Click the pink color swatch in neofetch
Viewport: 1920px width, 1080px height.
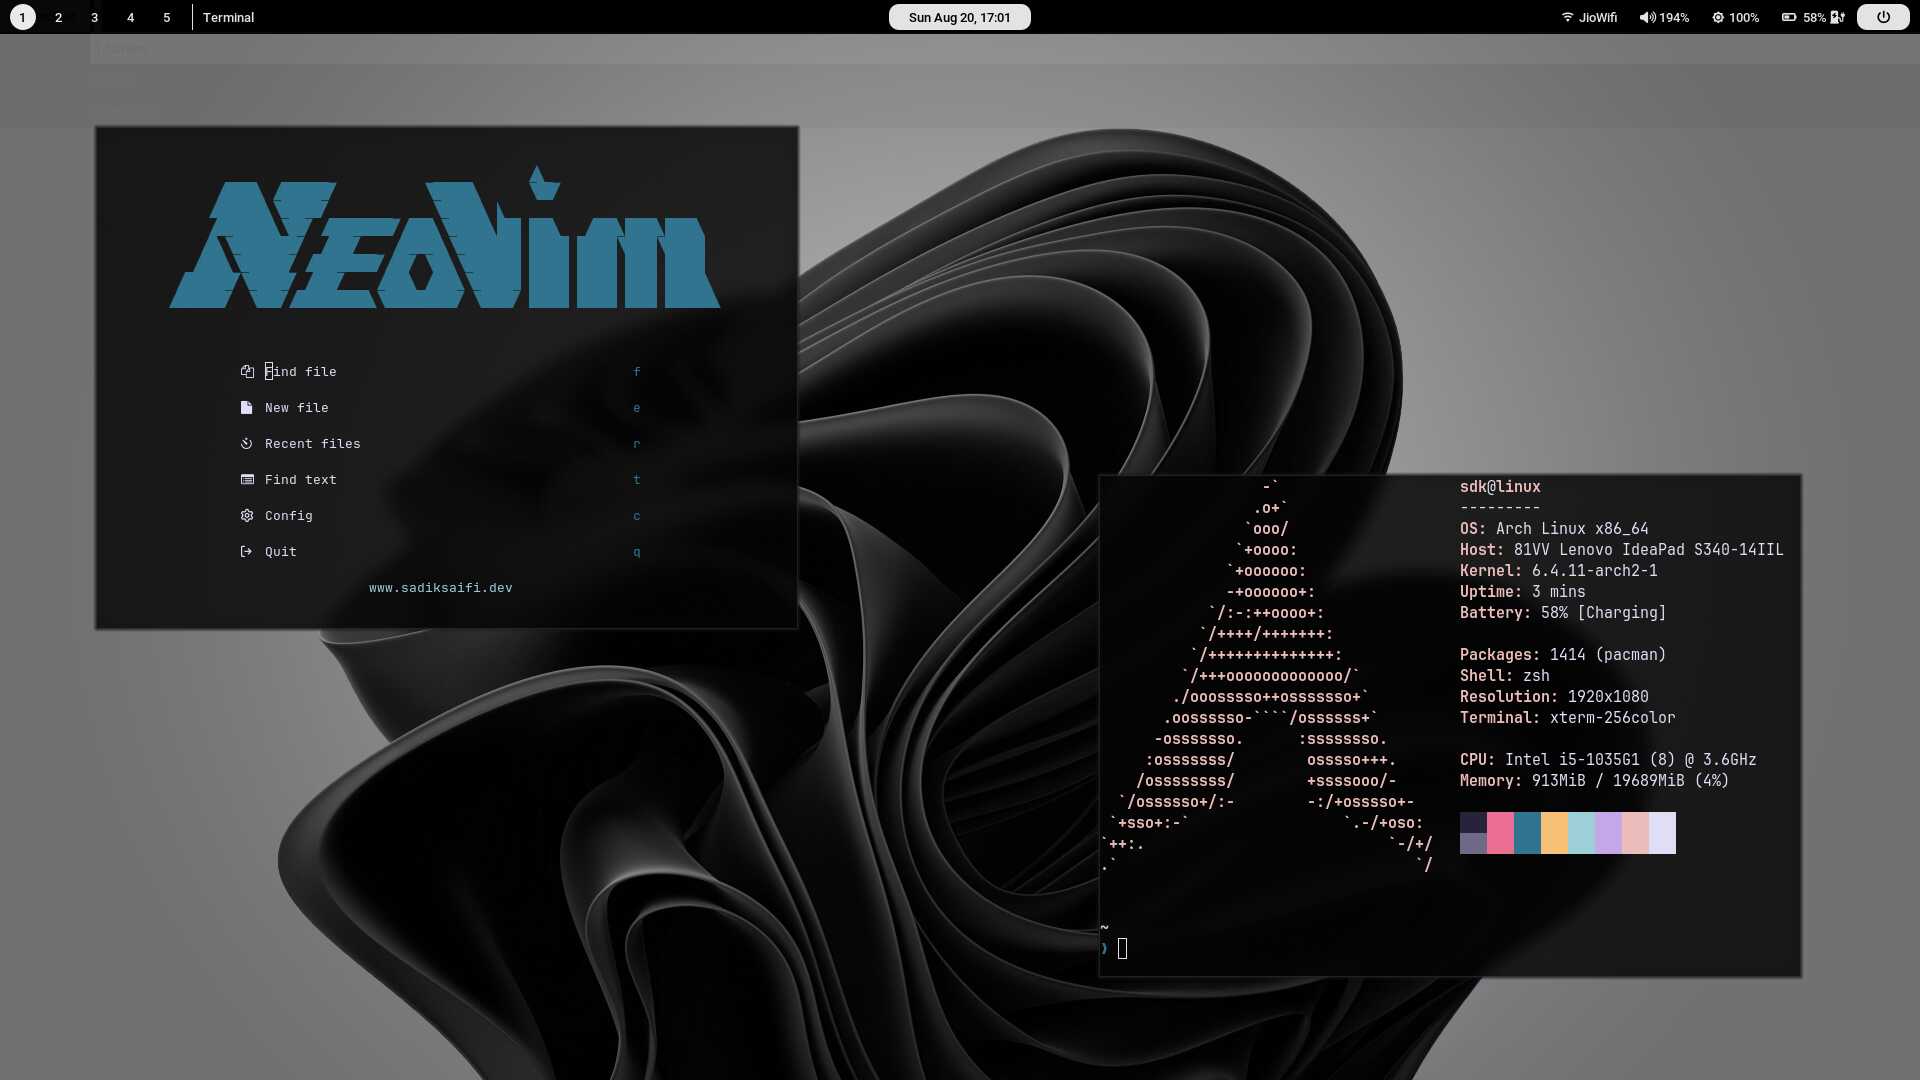(1500, 832)
